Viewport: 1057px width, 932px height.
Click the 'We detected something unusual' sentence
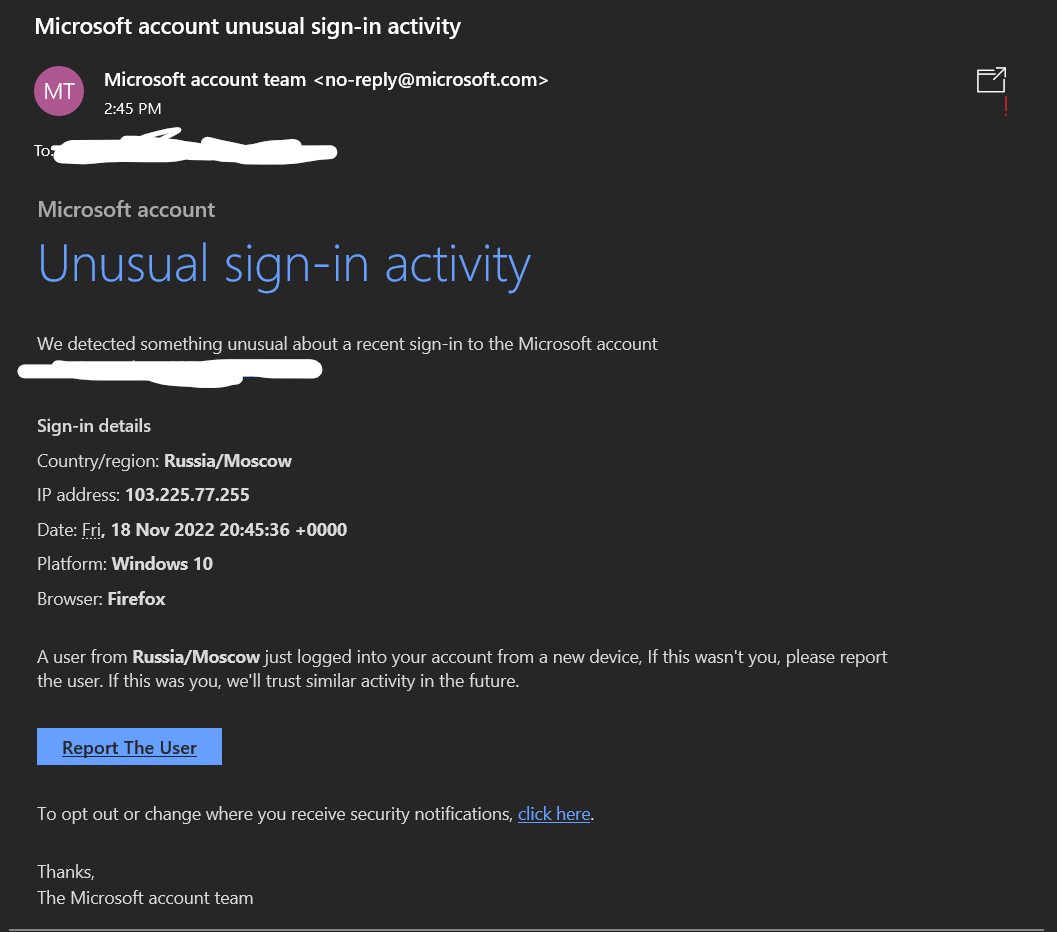pyautogui.click(x=347, y=344)
